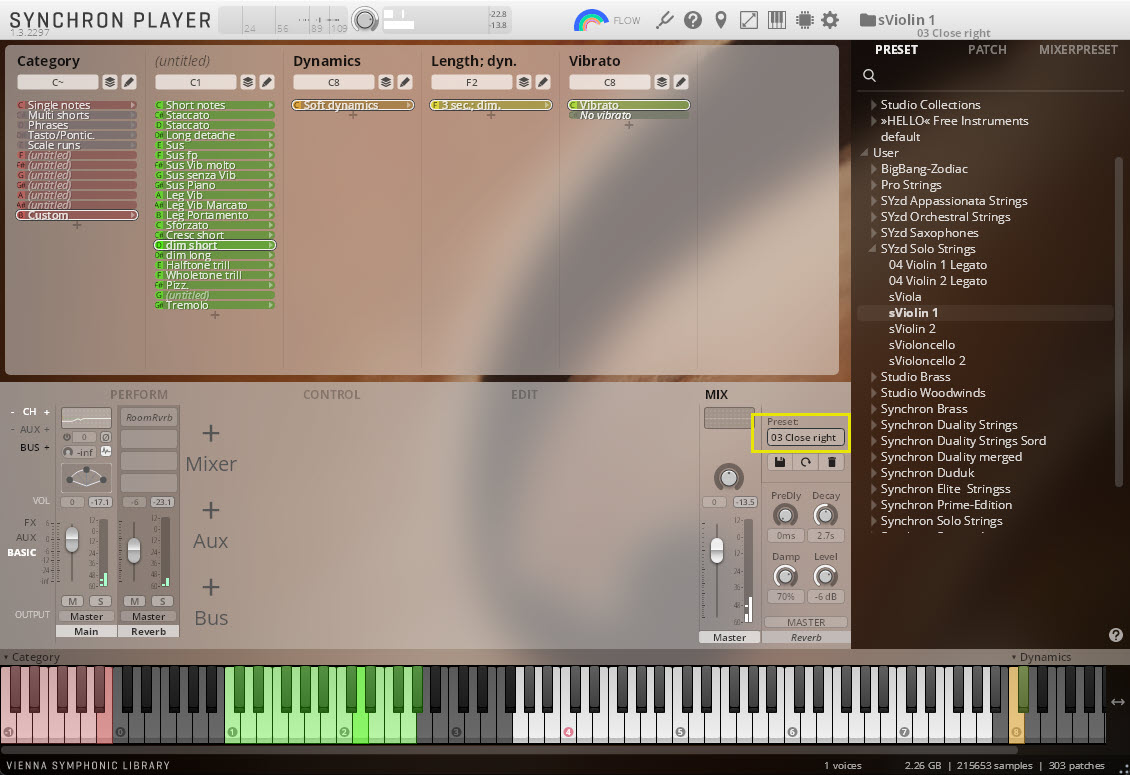Switch to the PRESET tab
Image resolution: width=1130 pixels, height=775 pixels.
coord(896,50)
